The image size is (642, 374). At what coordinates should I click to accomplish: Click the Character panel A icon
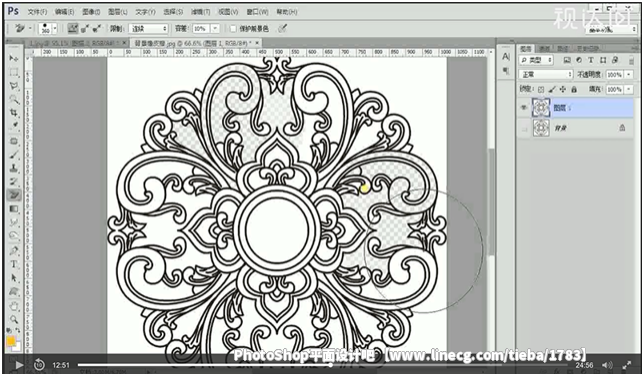506,57
